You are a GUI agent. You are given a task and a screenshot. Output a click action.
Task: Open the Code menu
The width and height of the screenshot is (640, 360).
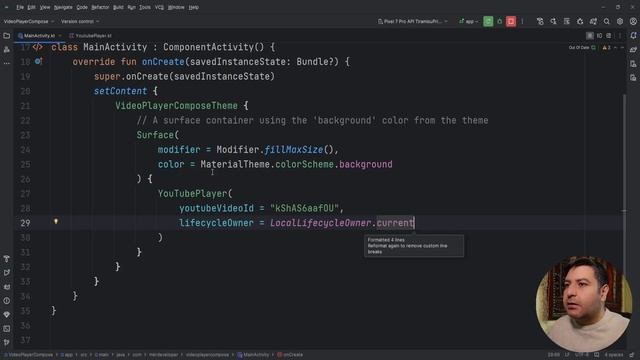pos(82,7)
